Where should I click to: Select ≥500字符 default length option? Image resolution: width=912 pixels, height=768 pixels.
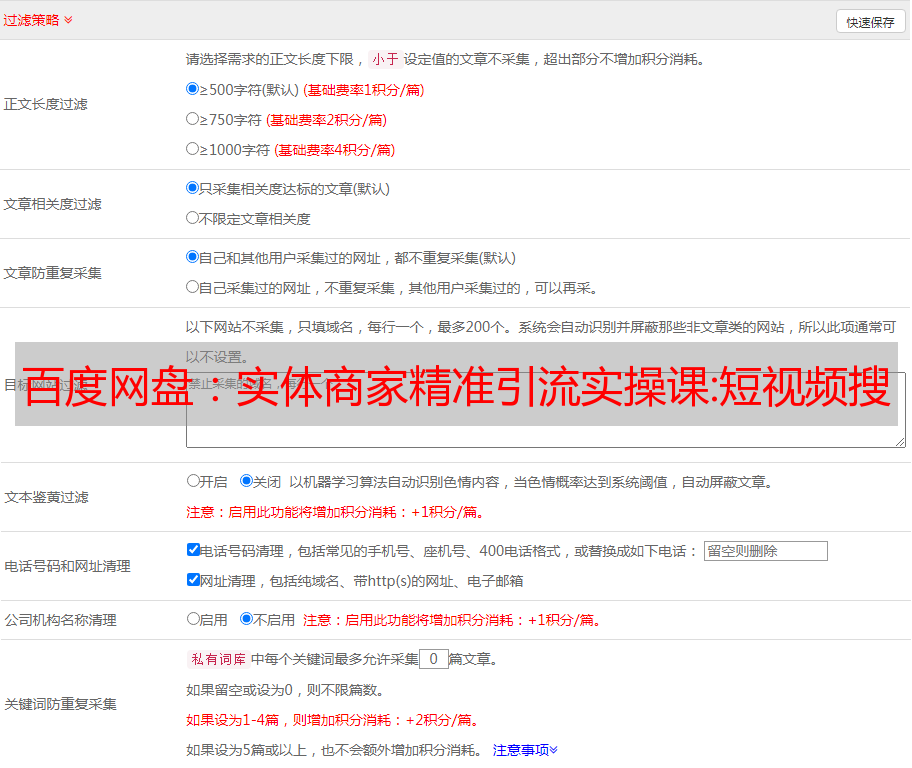coord(193,89)
